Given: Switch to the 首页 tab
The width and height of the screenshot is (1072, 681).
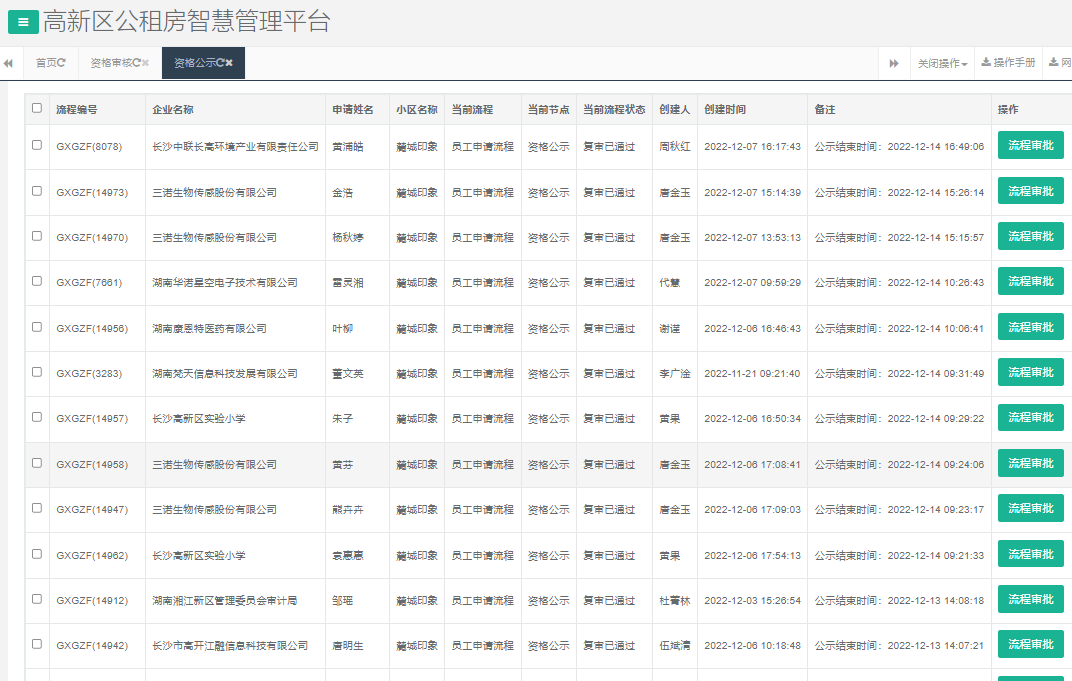Looking at the screenshot, I should click(48, 62).
